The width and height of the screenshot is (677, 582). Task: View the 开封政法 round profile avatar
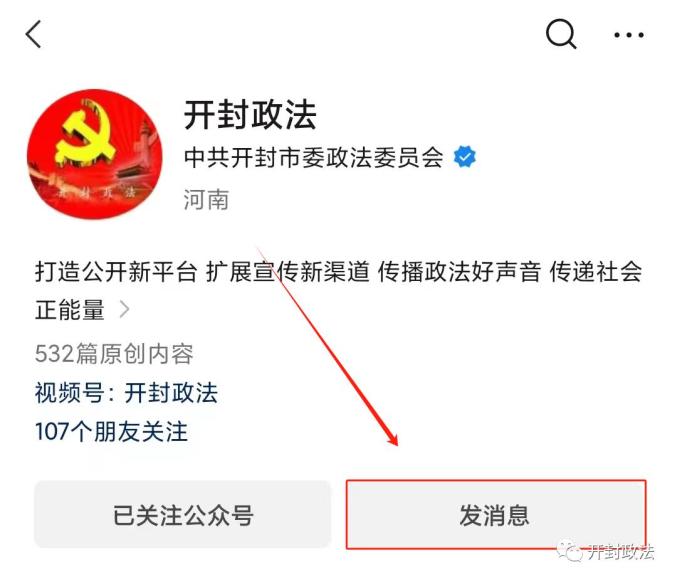pos(95,154)
